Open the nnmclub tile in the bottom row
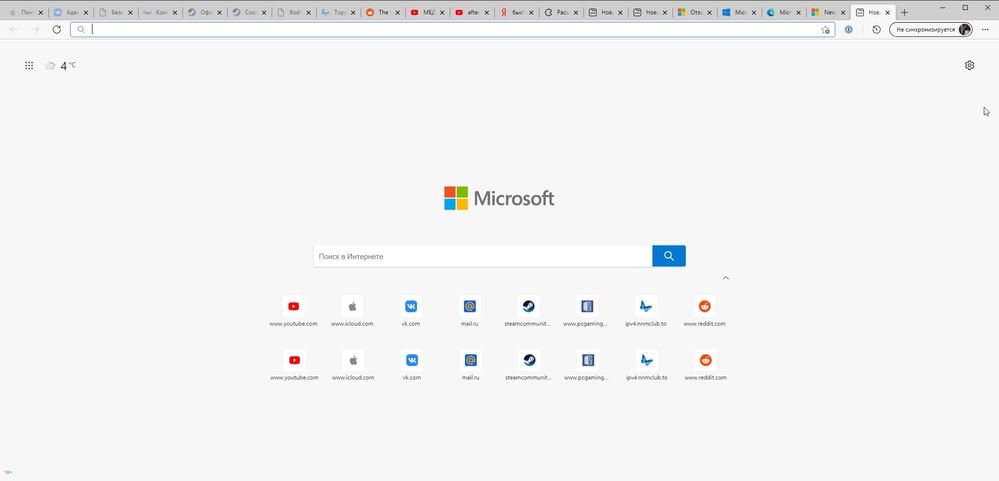Viewport: 999px width, 481px height. [x=647, y=365]
